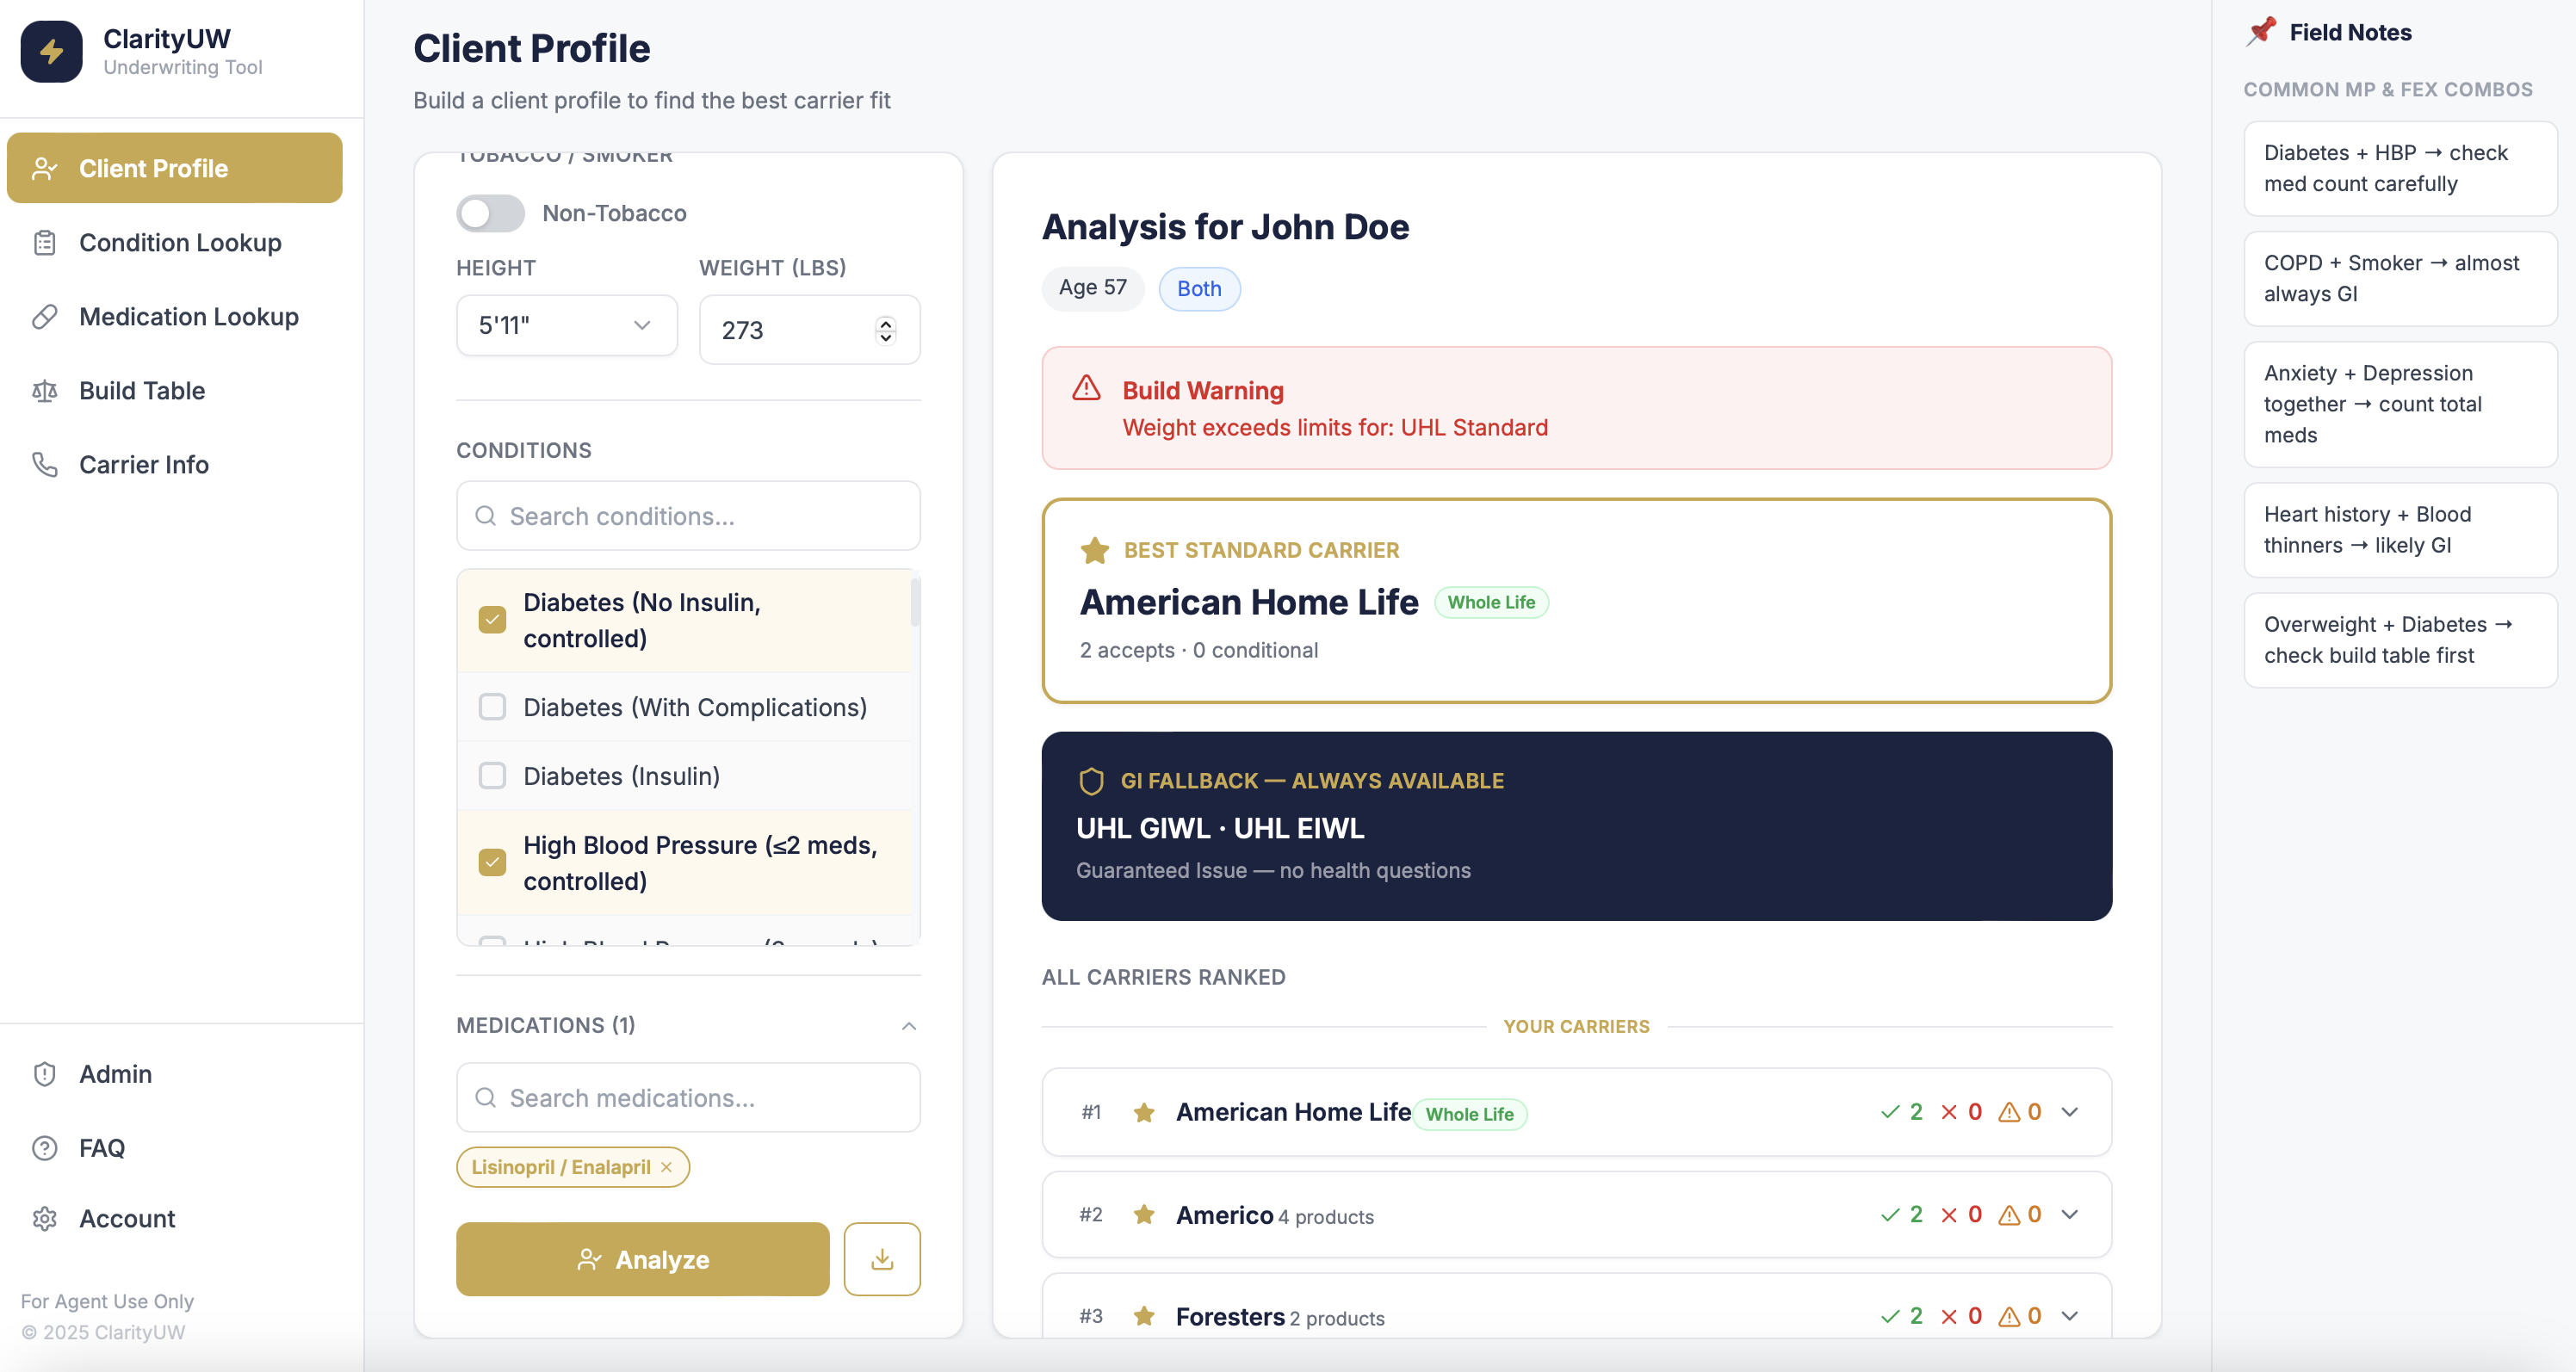The image size is (2576, 1372).
Task: Open the Overweight + Diabetes field note
Action: tap(2400, 640)
